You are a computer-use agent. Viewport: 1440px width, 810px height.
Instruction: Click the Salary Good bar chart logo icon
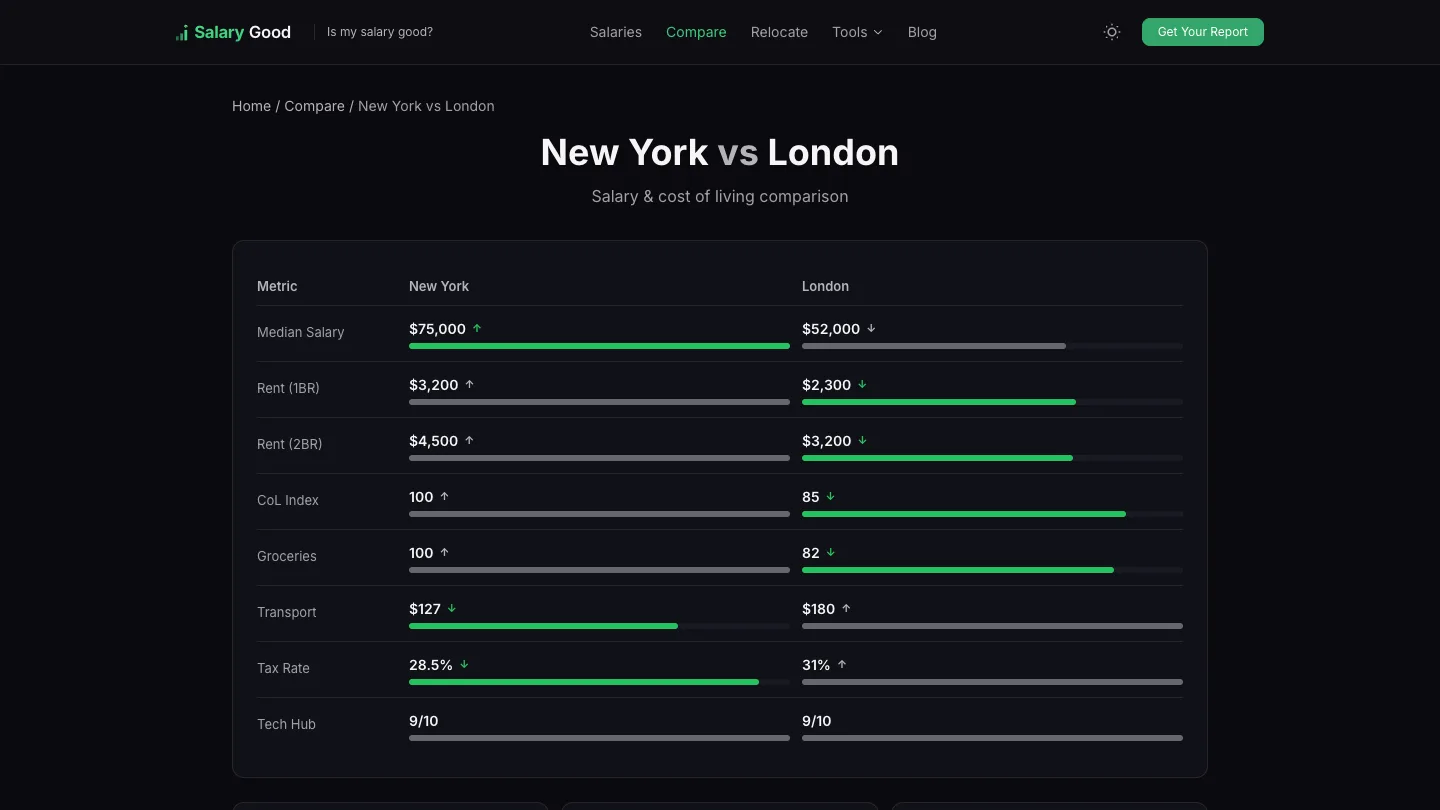(182, 32)
